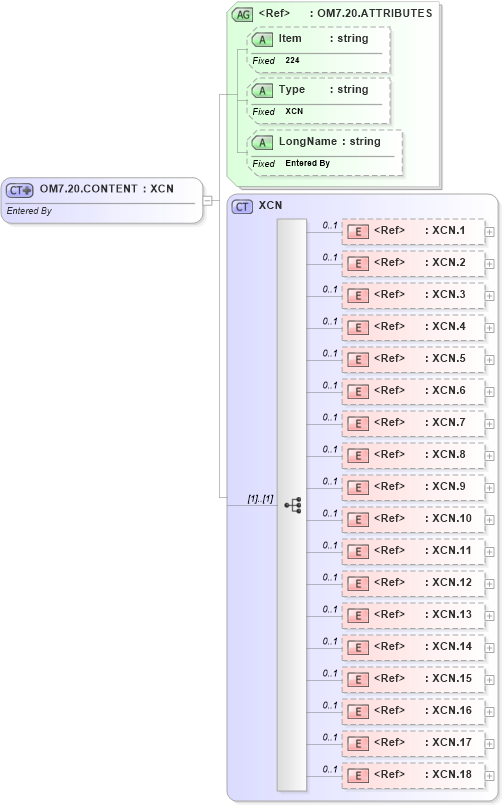Click the A icon beside Item attribute
This screenshot has width=502, height=805.
[x=262, y=40]
